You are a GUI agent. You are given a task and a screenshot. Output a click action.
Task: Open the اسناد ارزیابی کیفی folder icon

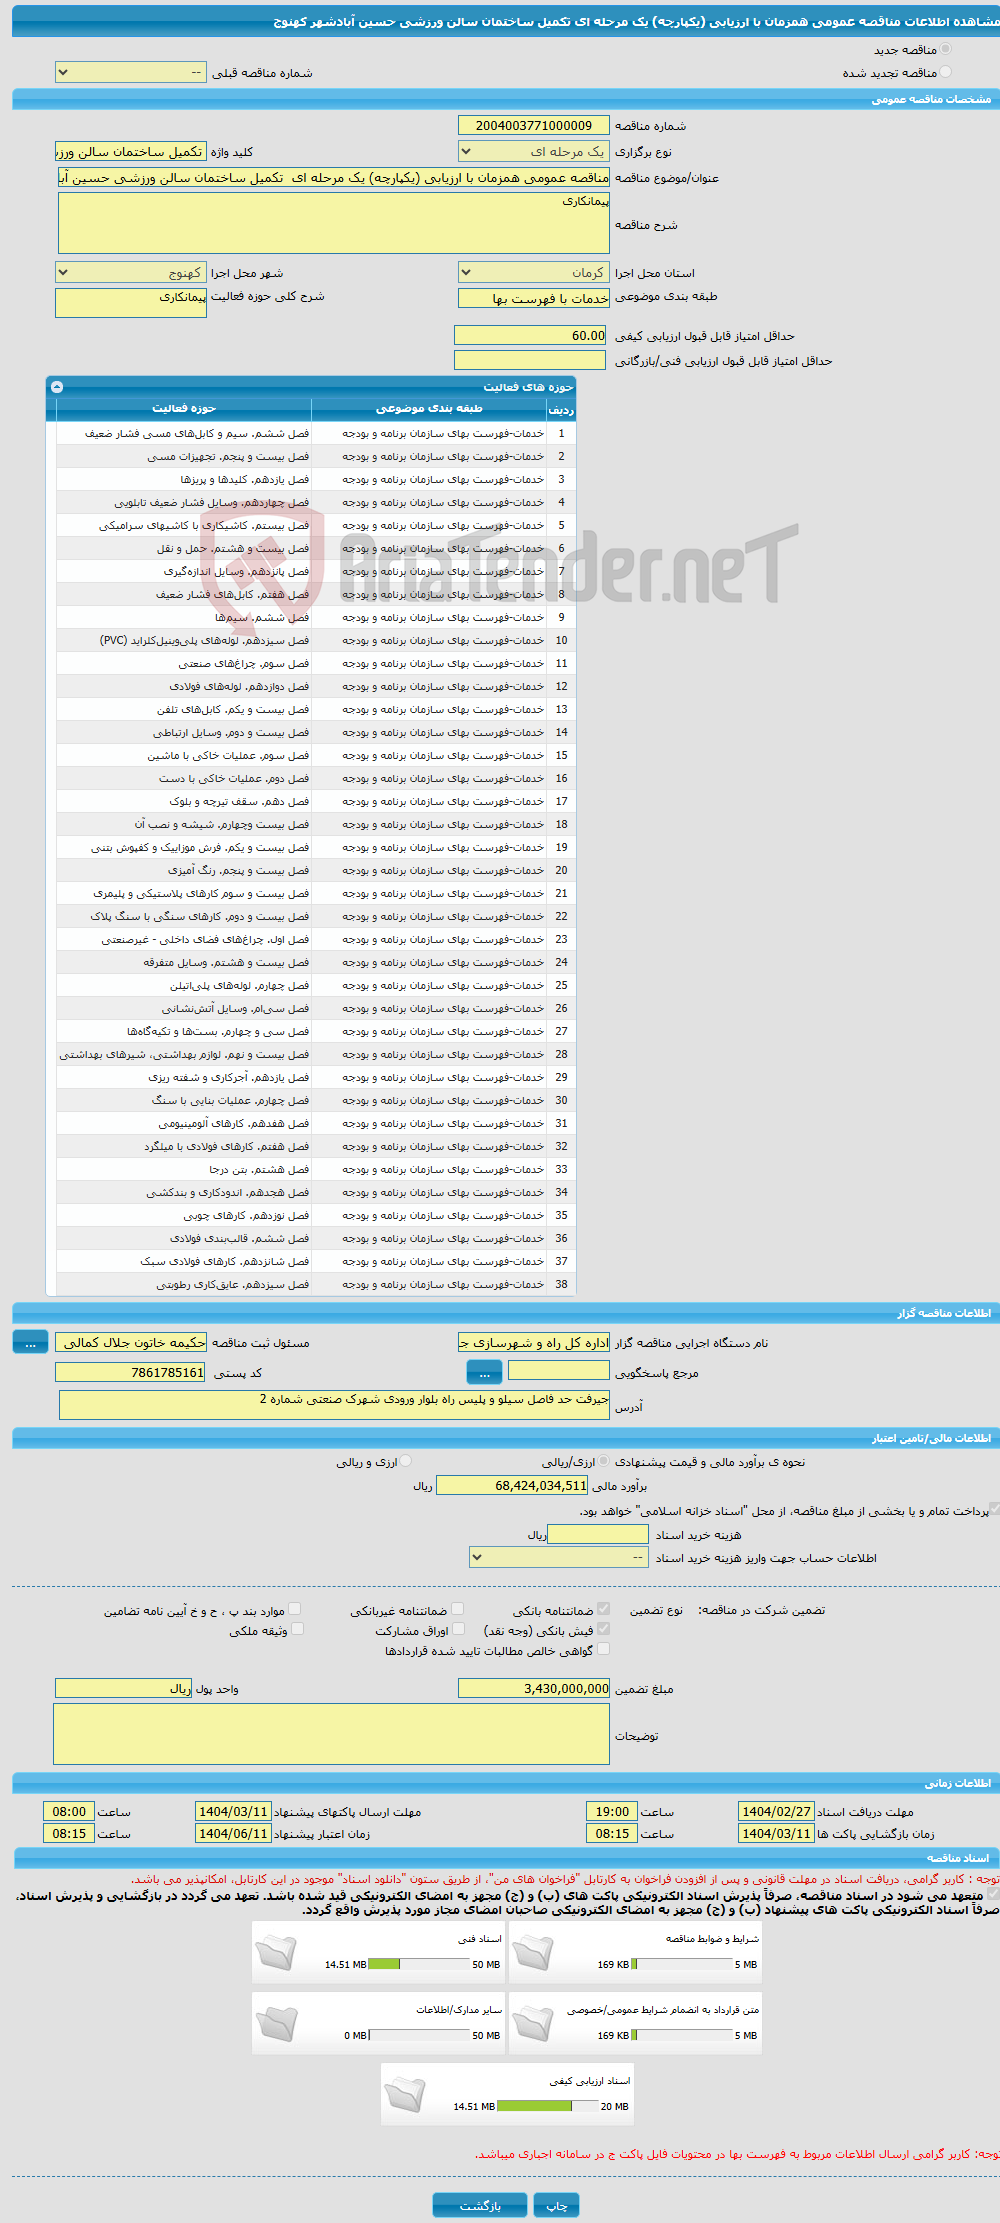click(404, 2093)
